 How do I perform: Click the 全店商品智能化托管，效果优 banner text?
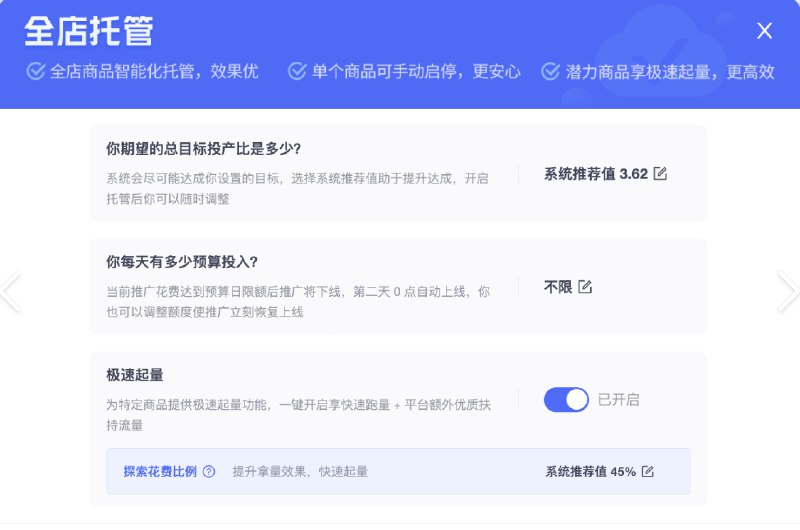154,71
